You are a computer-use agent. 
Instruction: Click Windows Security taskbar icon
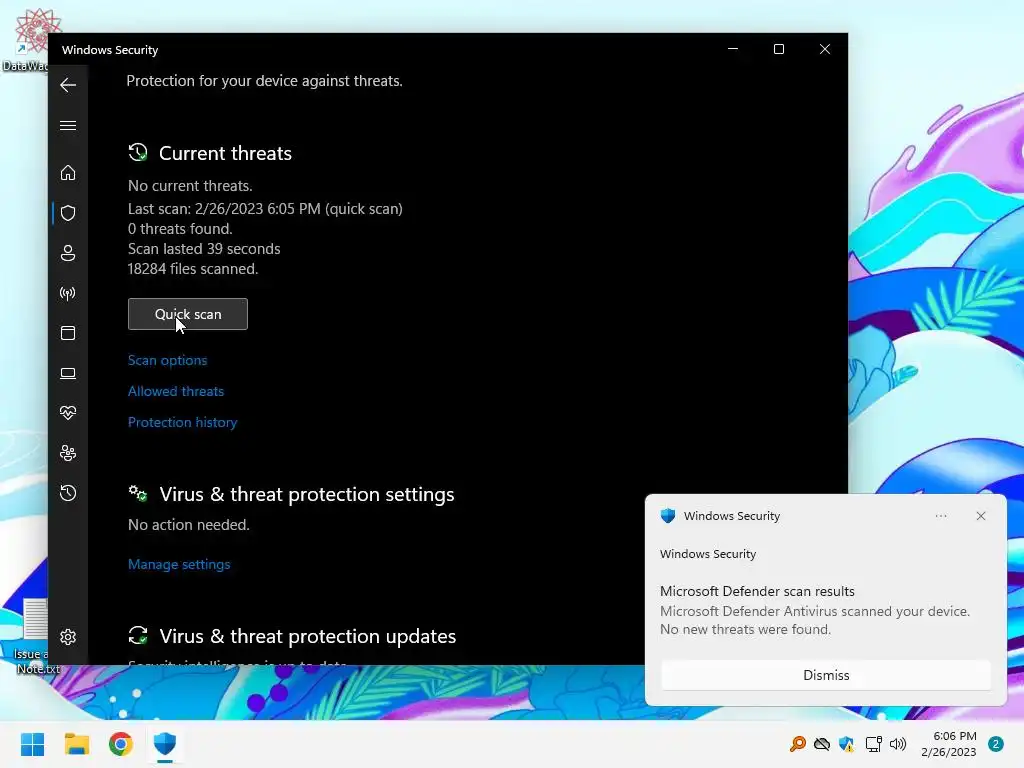coord(165,744)
